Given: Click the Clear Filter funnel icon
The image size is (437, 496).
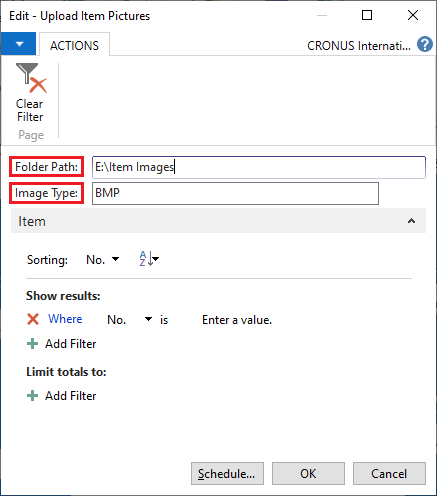Looking at the screenshot, I should point(31,78).
